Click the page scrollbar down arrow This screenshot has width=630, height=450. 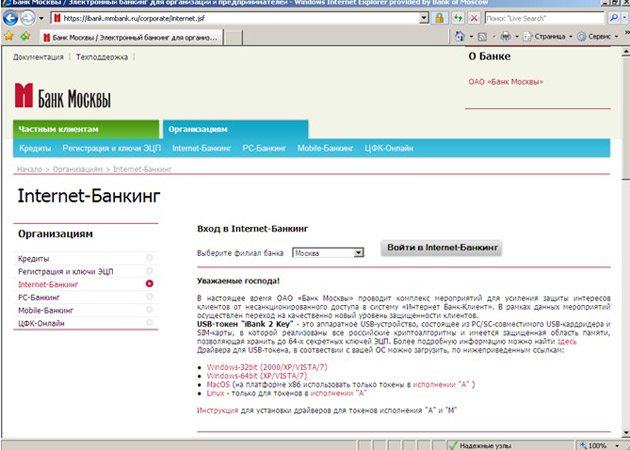click(626, 433)
